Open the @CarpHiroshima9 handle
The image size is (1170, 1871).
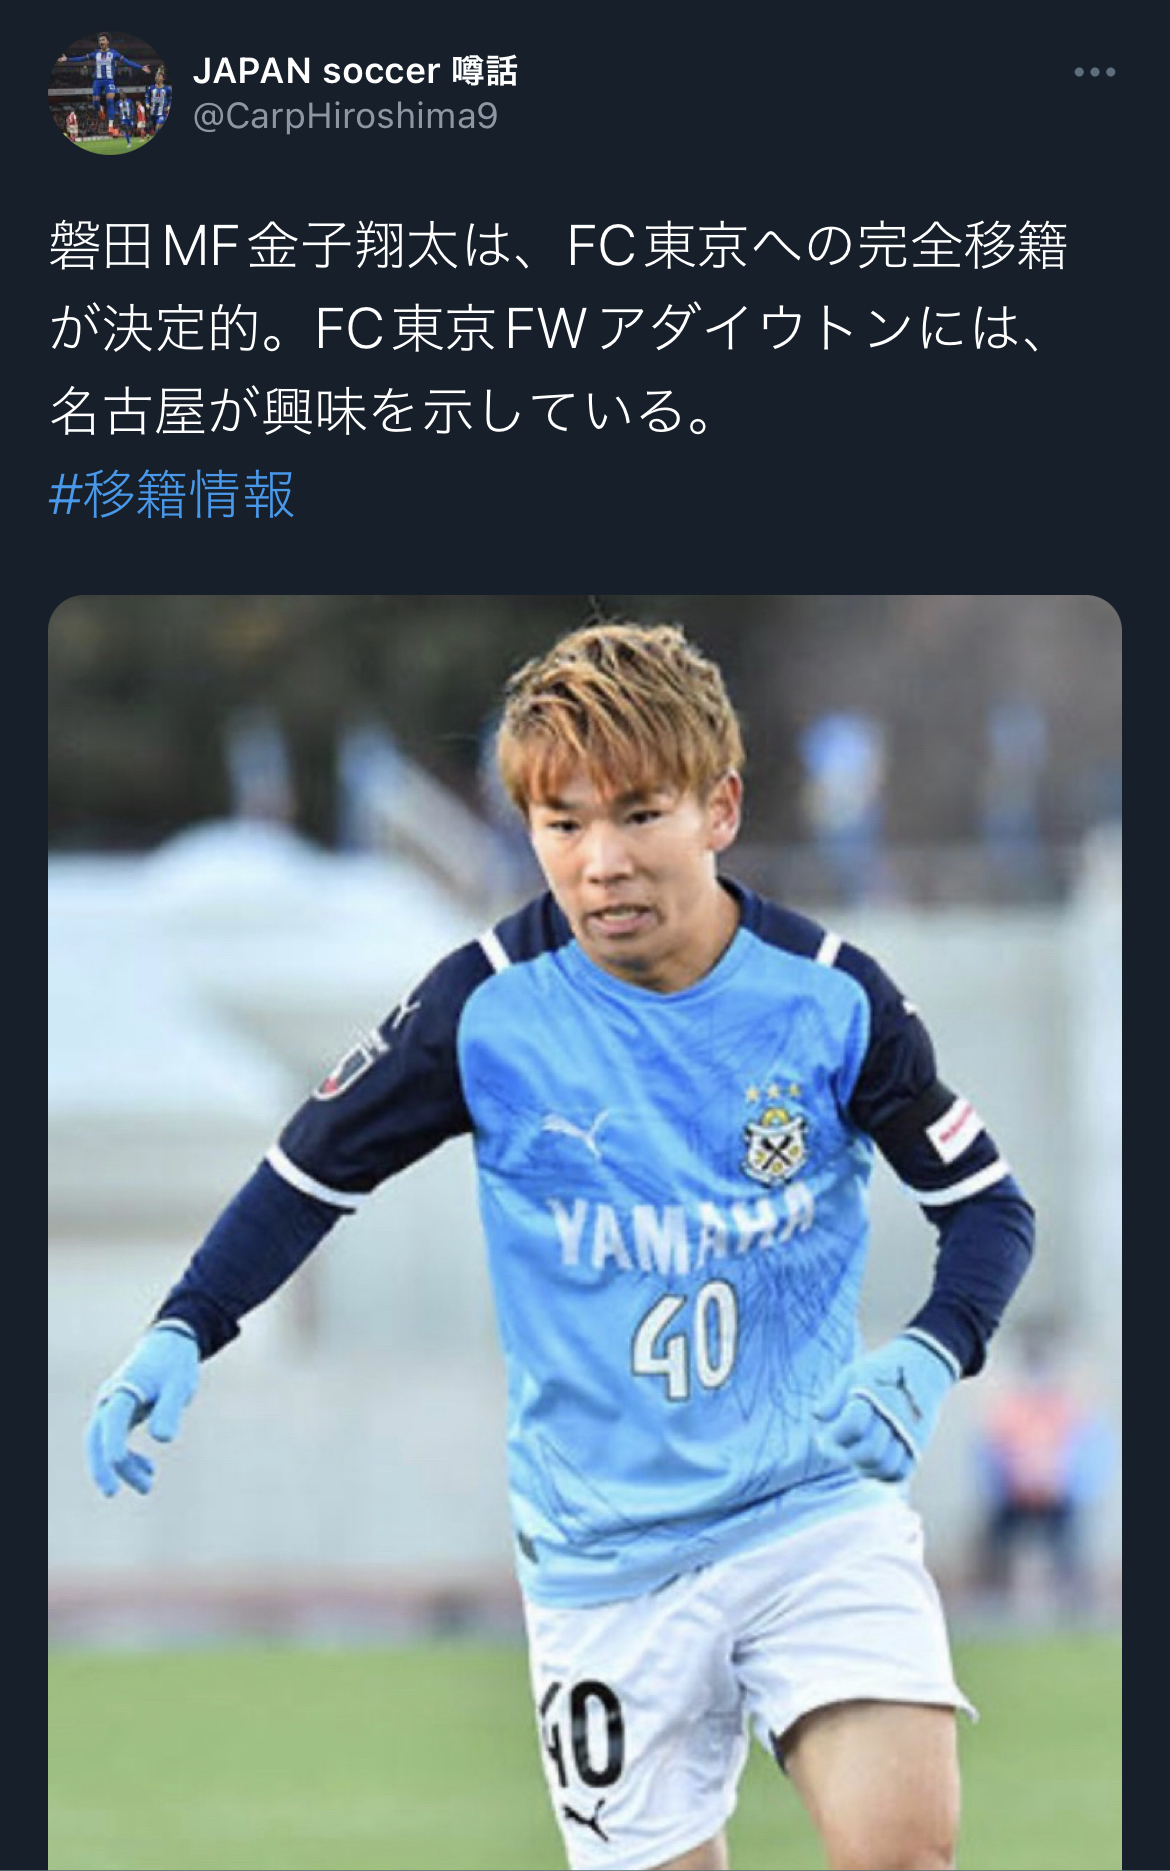345,116
